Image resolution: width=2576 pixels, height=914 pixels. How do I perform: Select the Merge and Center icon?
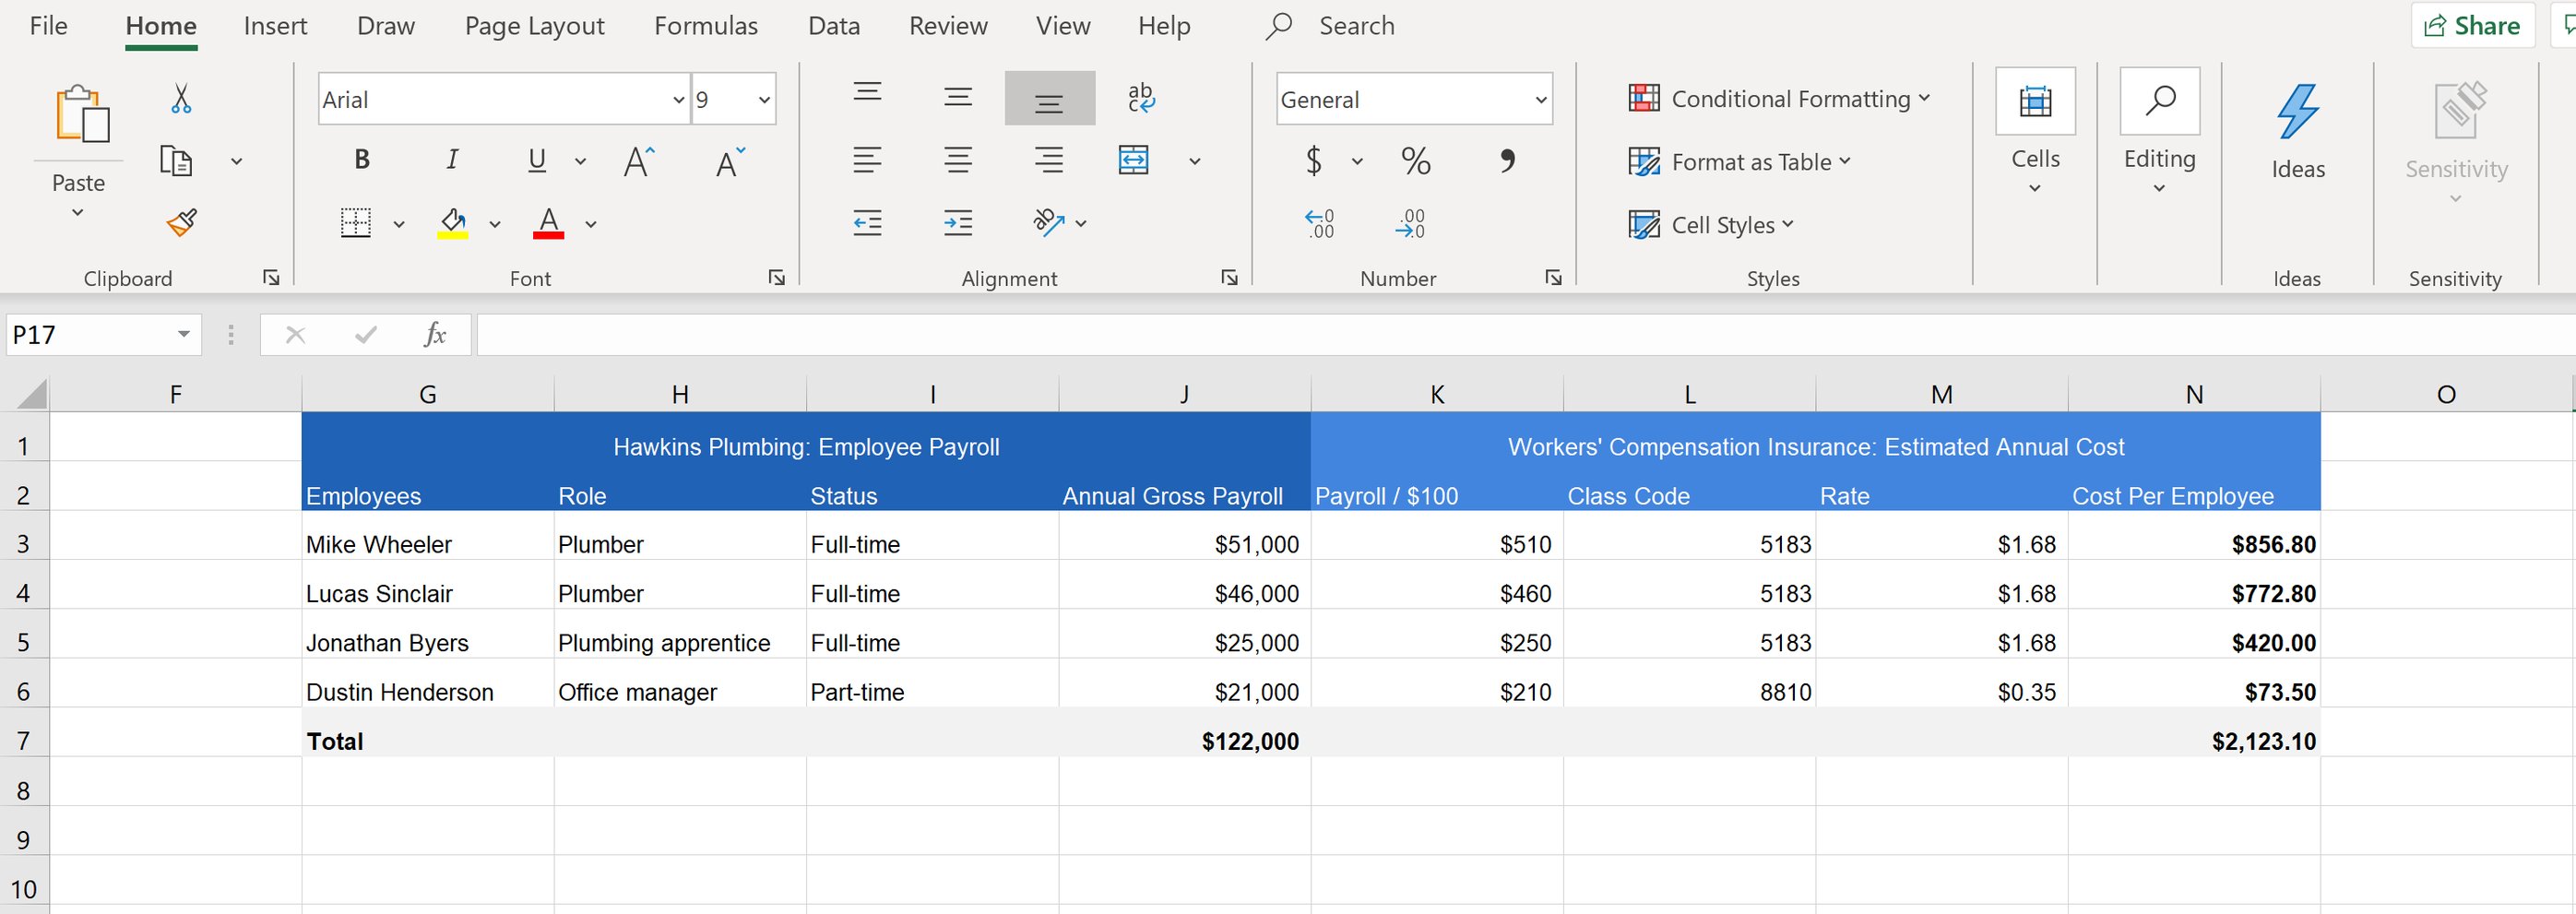click(x=1134, y=160)
